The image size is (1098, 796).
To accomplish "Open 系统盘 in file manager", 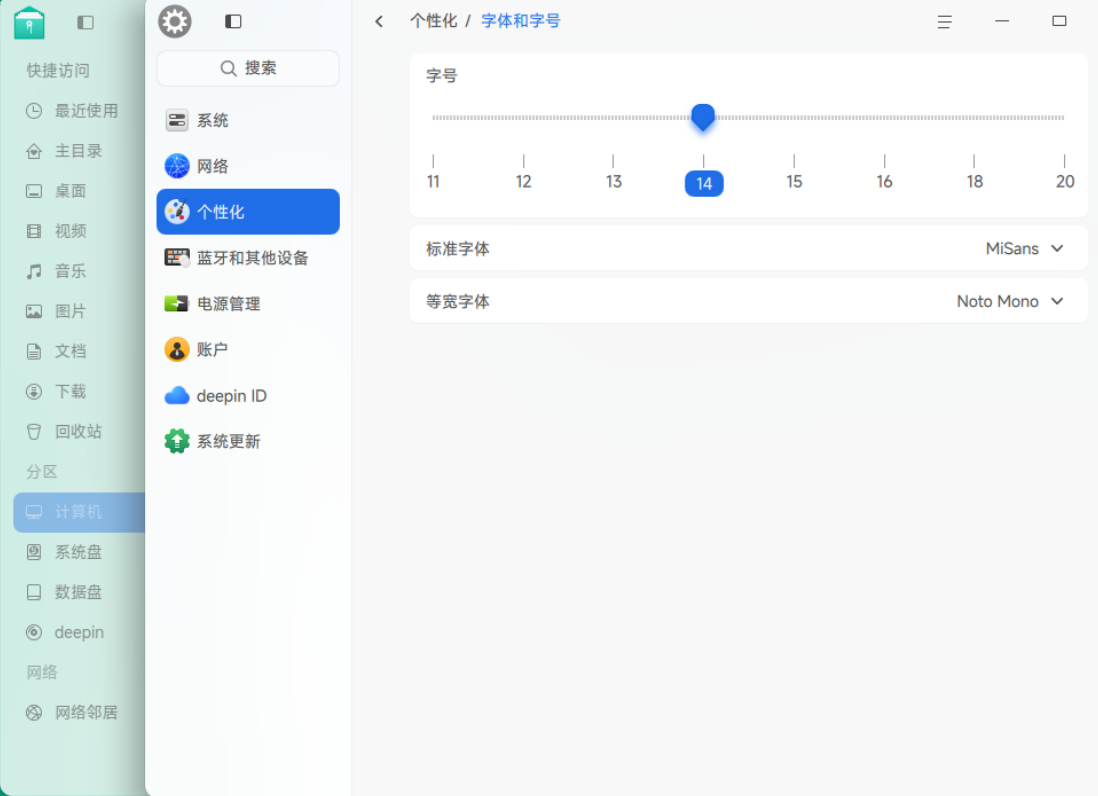I will point(79,552).
